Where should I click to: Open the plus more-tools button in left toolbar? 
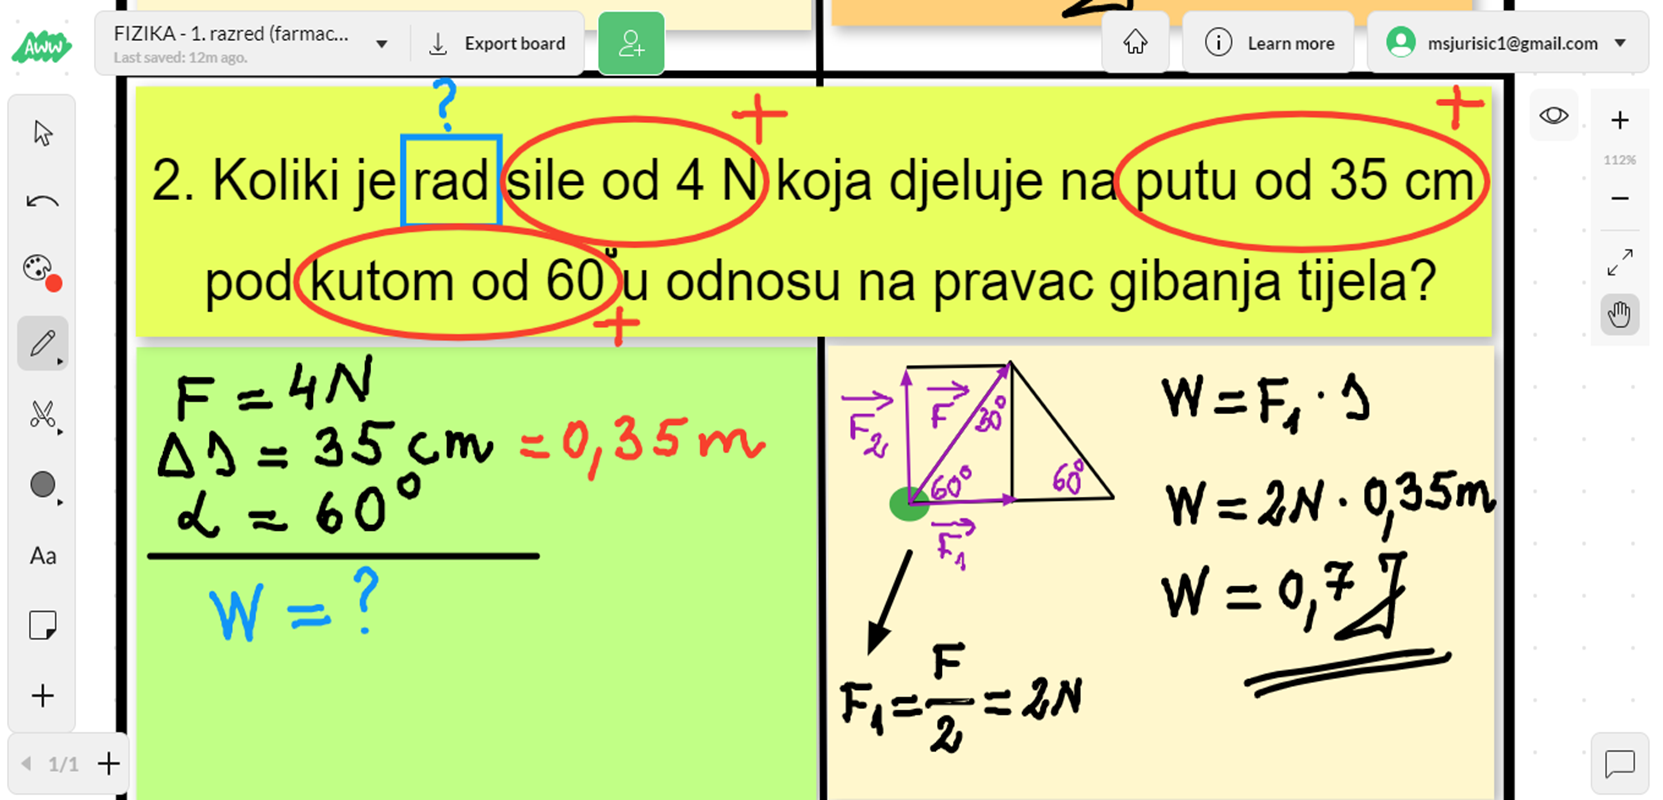point(42,696)
